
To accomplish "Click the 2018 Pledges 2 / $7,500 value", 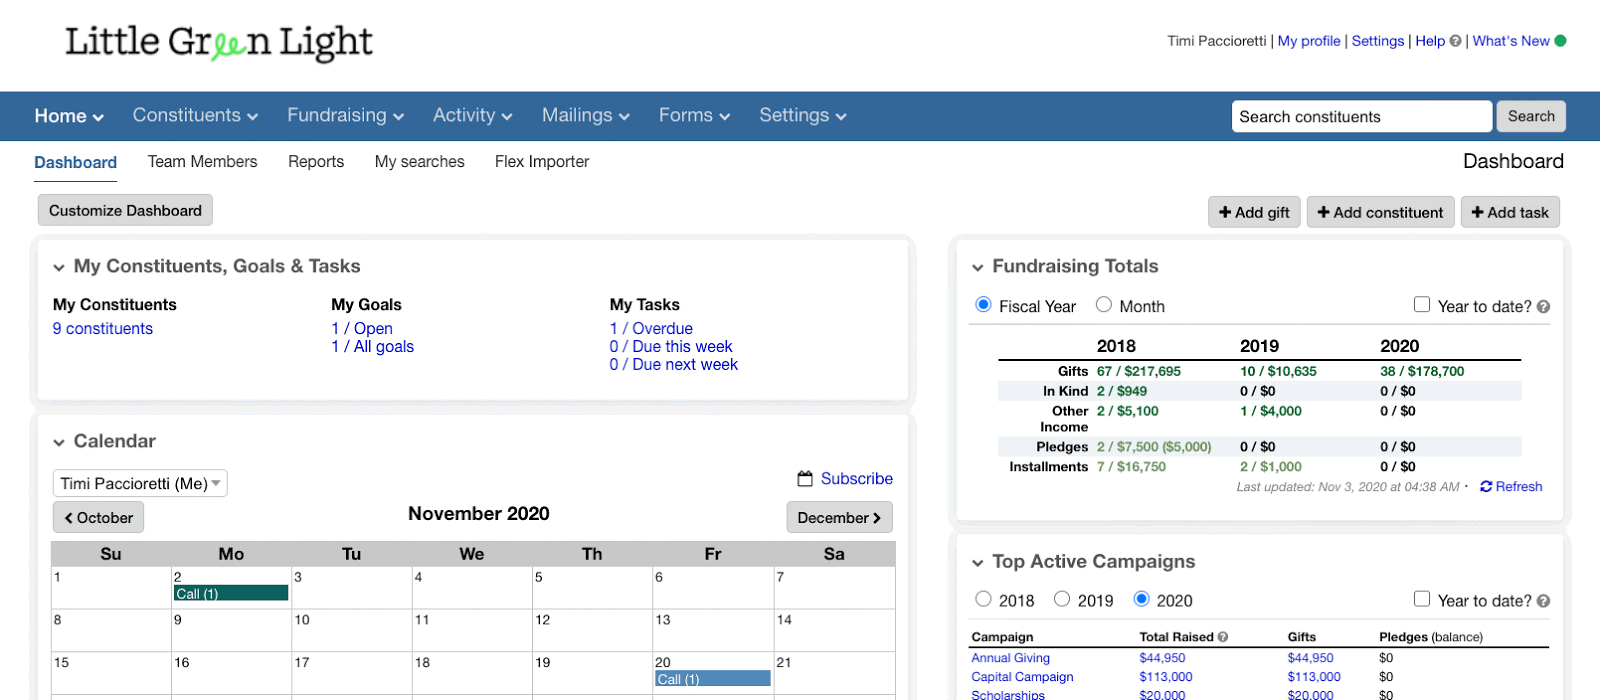I will [1154, 447].
